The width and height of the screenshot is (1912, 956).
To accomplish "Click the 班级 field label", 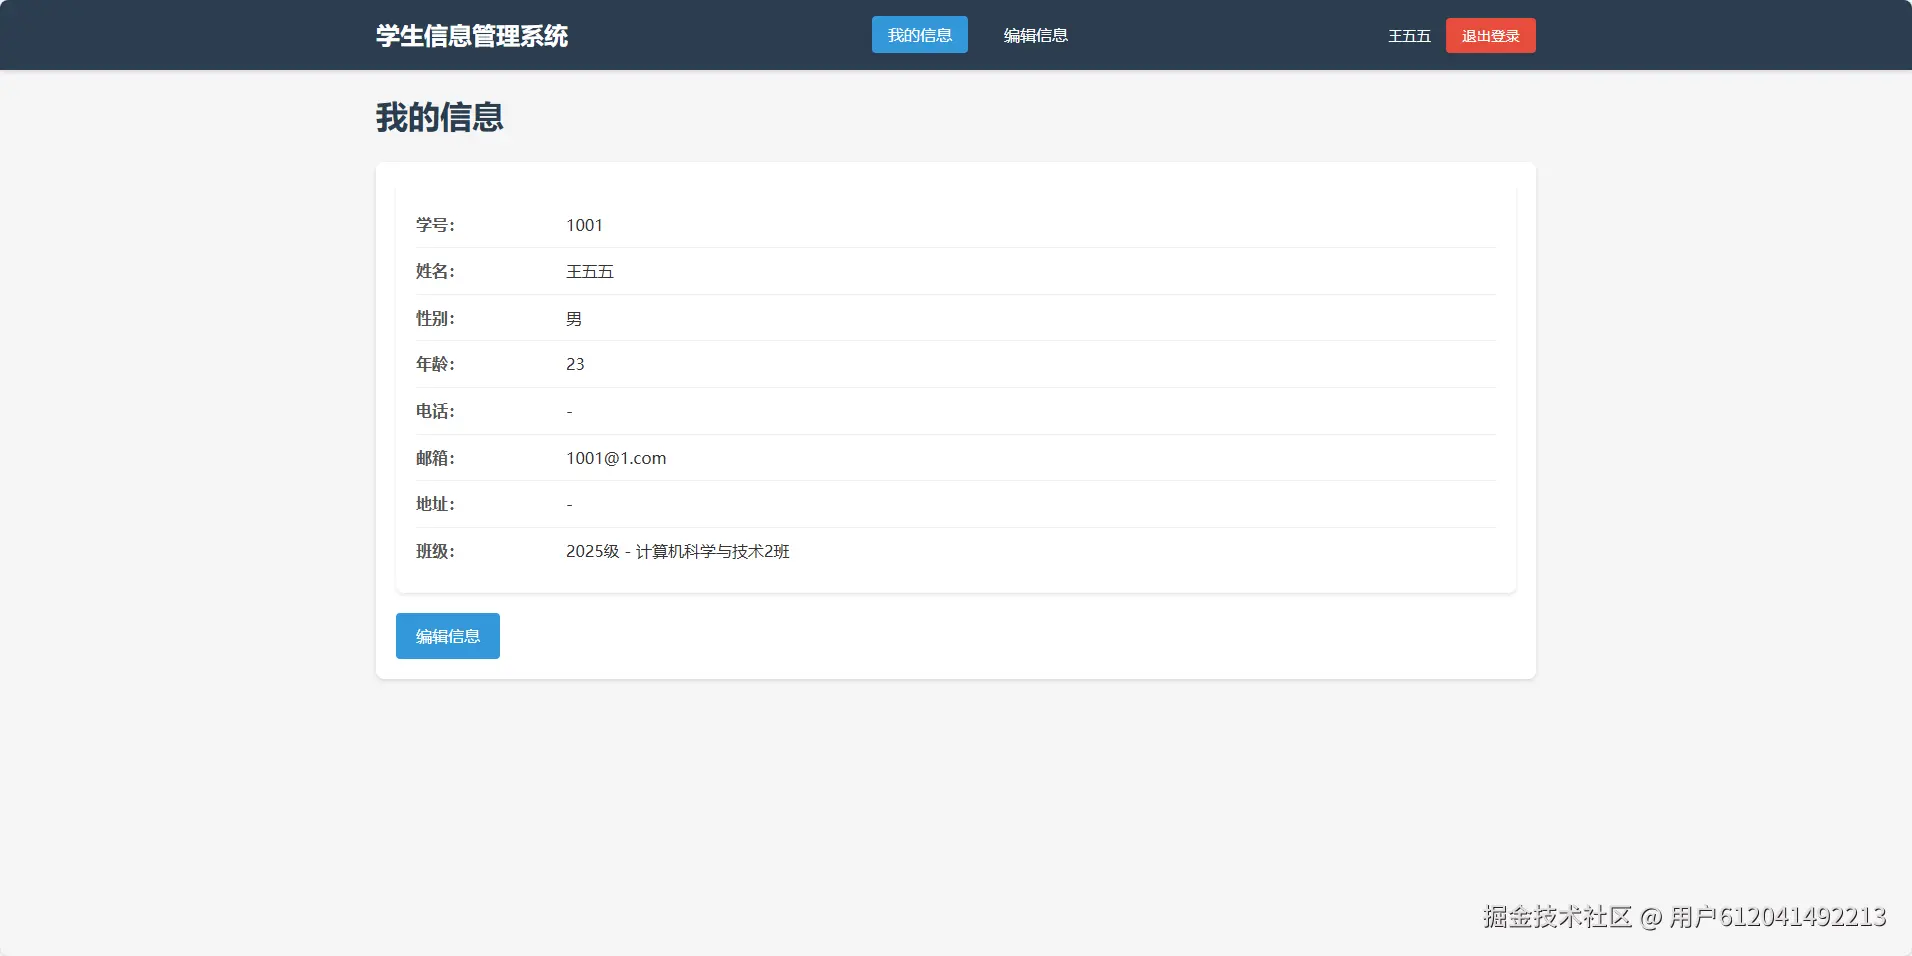I will 435,551.
